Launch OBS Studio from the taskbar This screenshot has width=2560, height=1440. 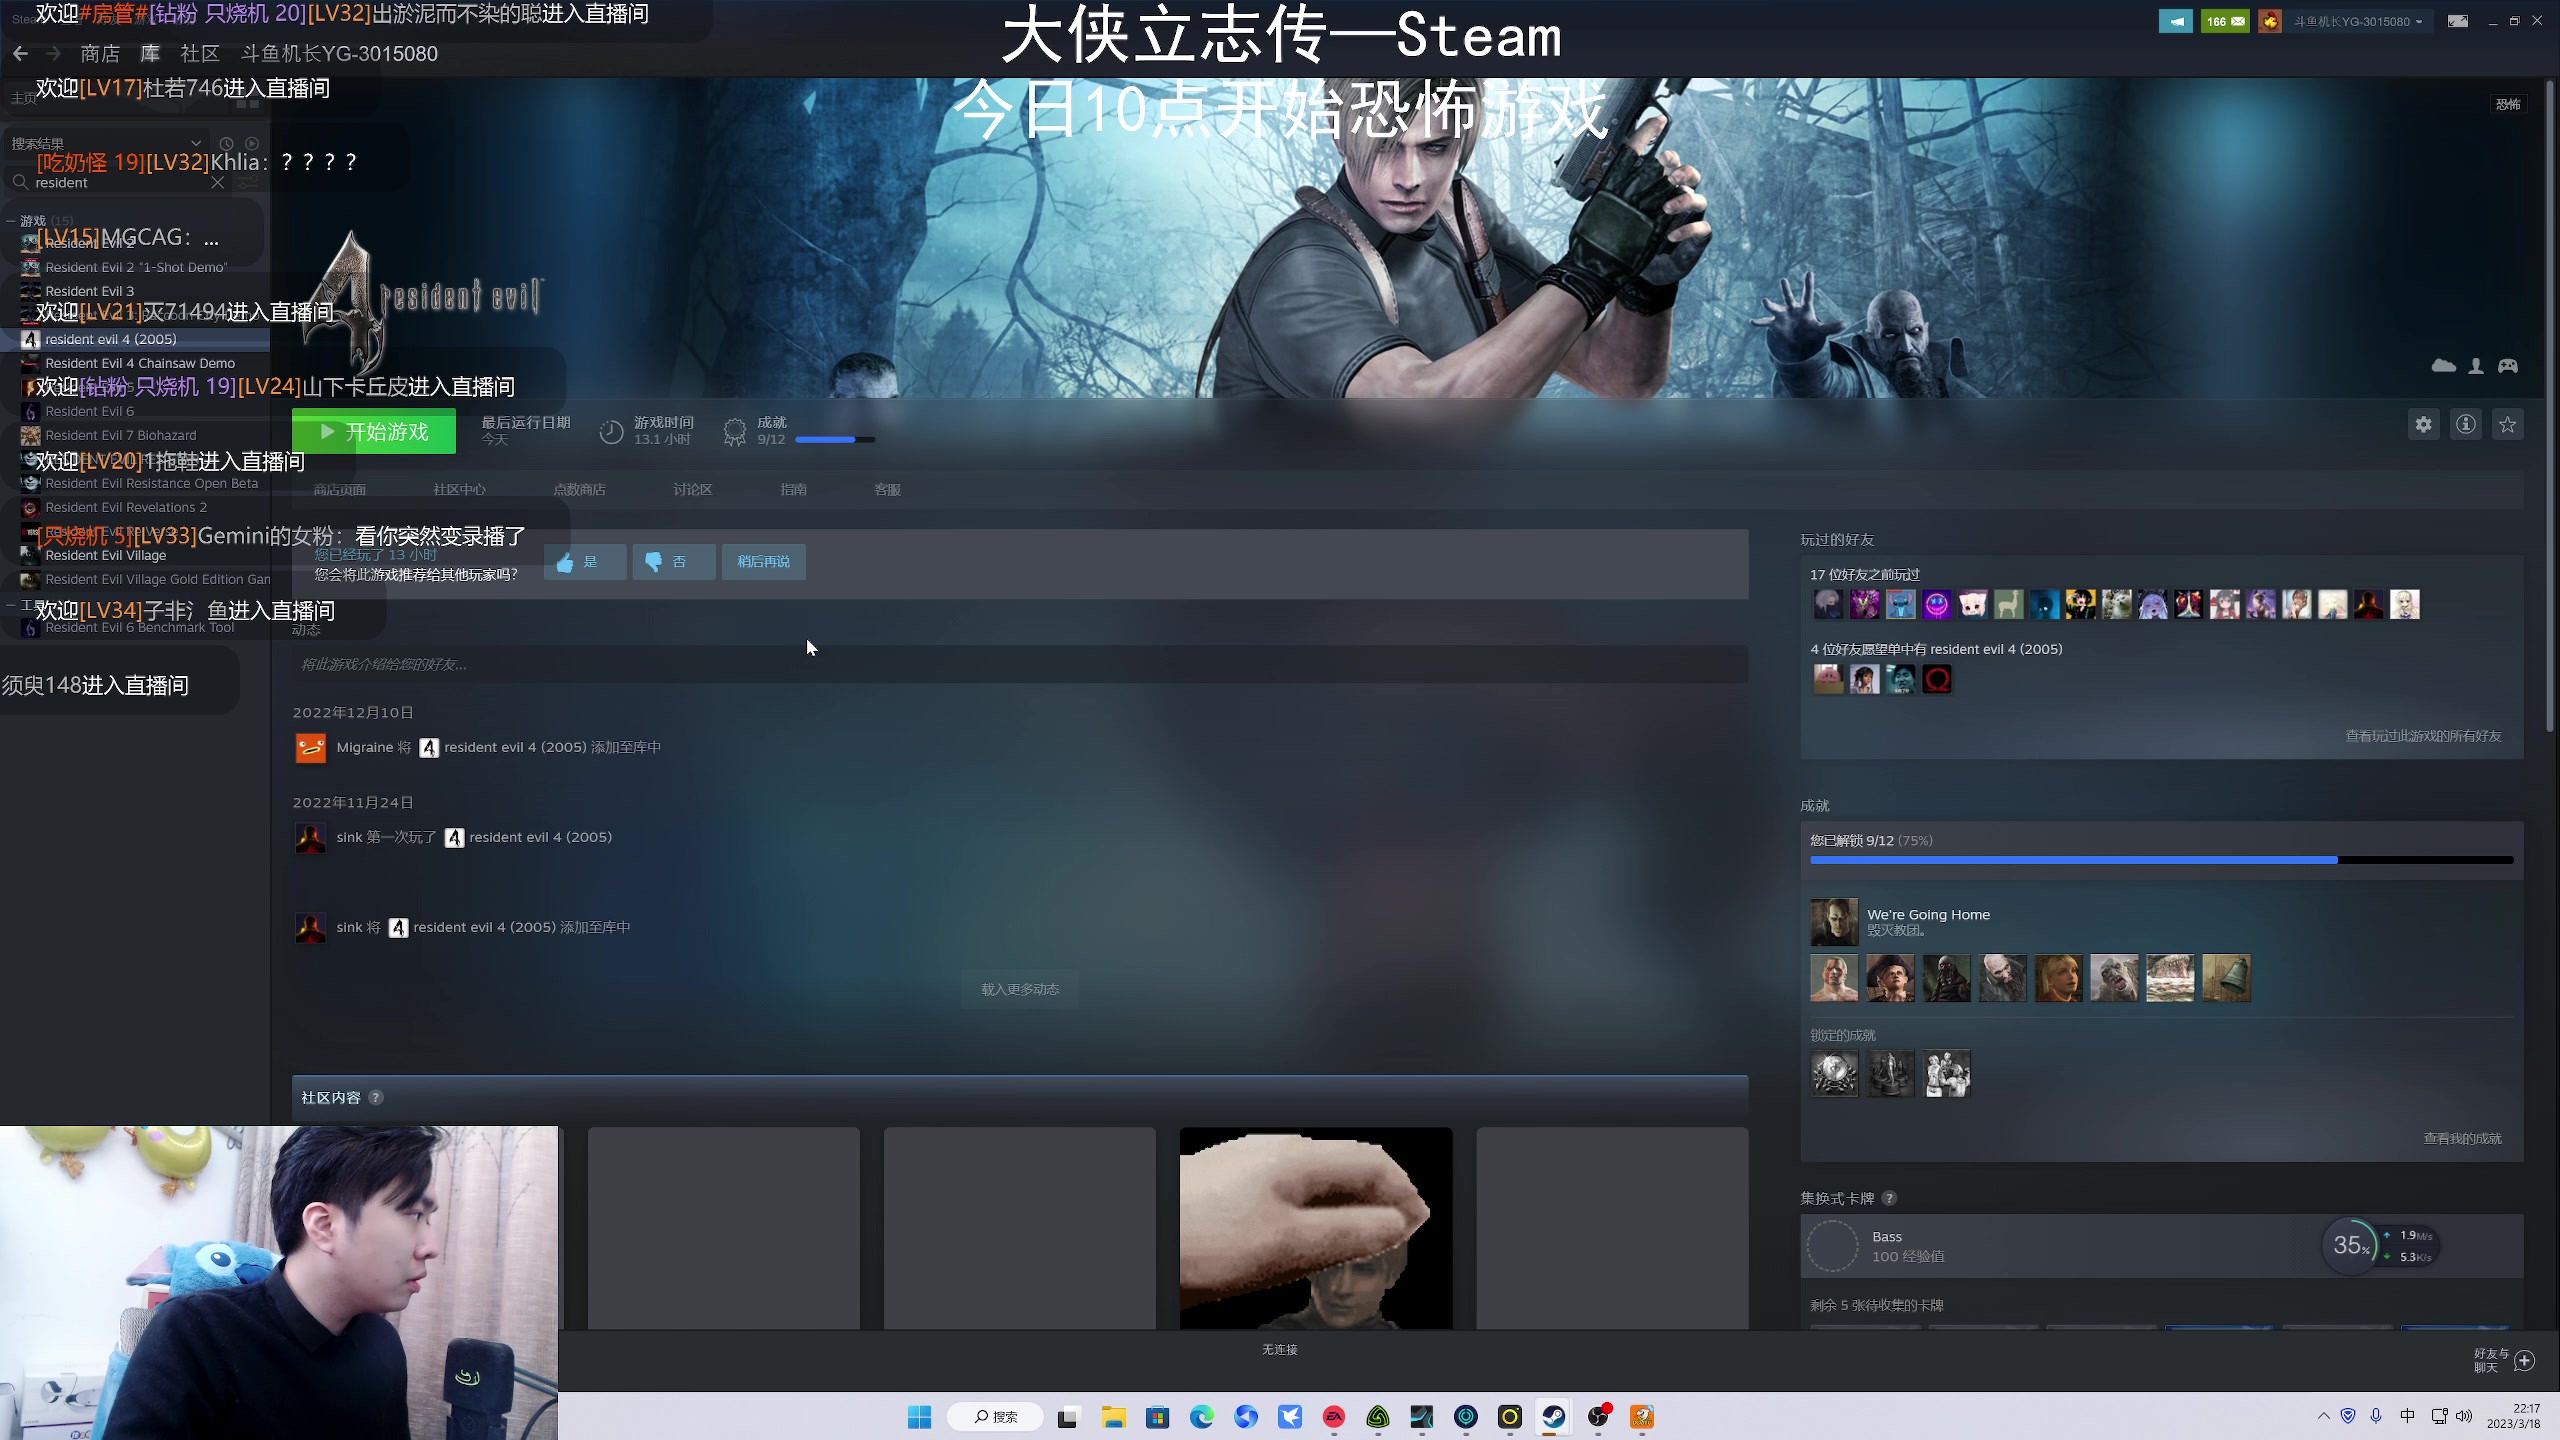tap(1600, 1417)
